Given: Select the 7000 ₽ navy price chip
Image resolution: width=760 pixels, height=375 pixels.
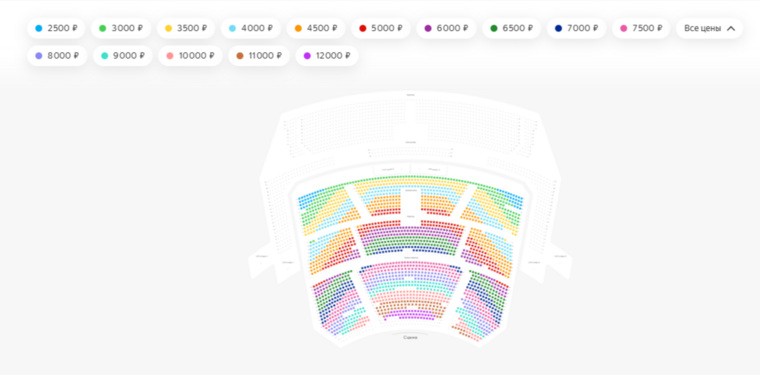Looking at the screenshot, I should [x=576, y=29].
